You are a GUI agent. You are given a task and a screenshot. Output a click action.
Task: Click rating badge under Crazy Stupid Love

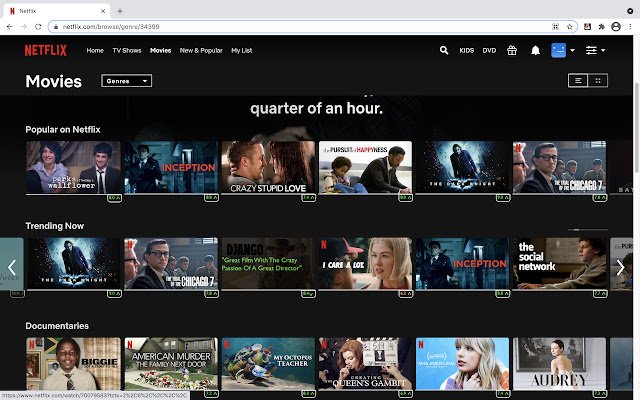tap(309, 198)
